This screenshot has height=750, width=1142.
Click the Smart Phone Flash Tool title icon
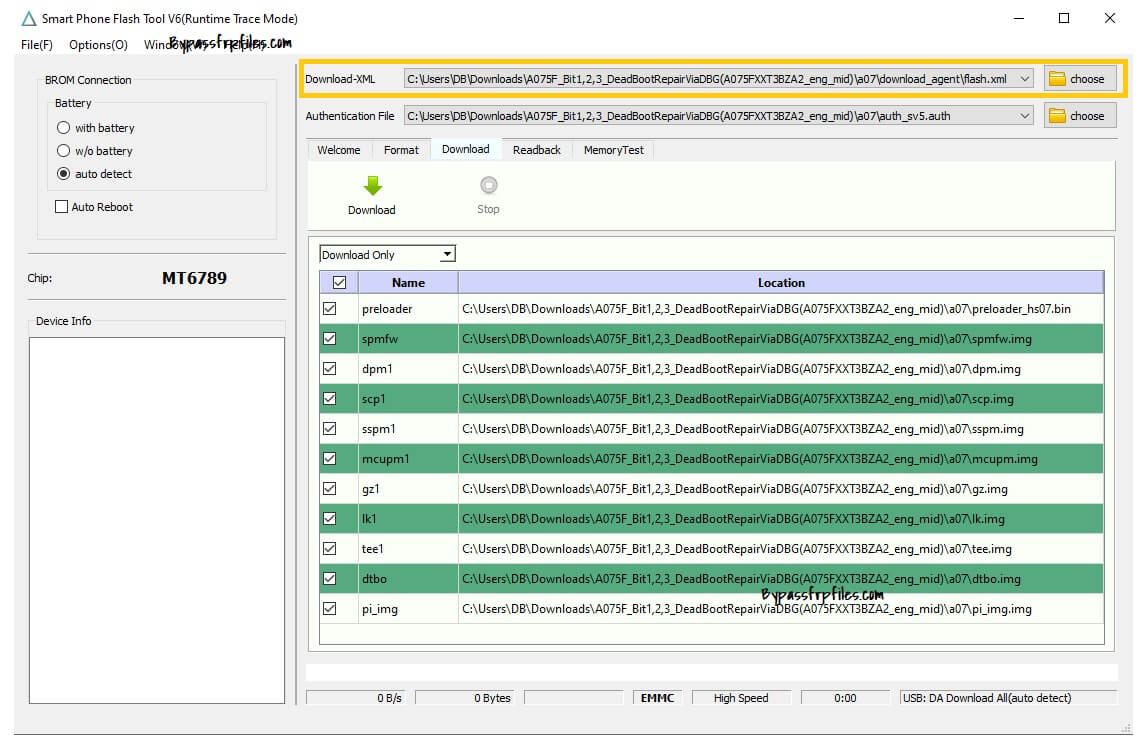[28, 19]
